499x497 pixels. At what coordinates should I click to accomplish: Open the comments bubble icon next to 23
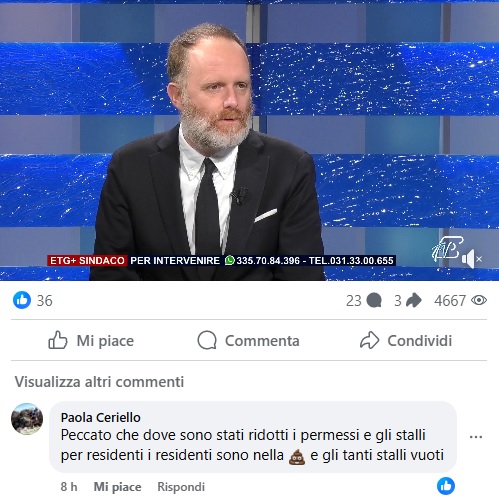[x=374, y=300]
